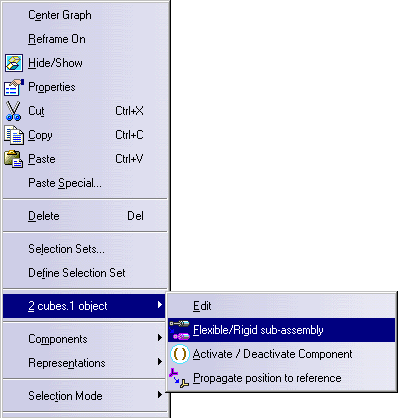Viewport: 398px width, 418px height.
Task: Click the Paste clipboard icon
Action: (x=14, y=159)
